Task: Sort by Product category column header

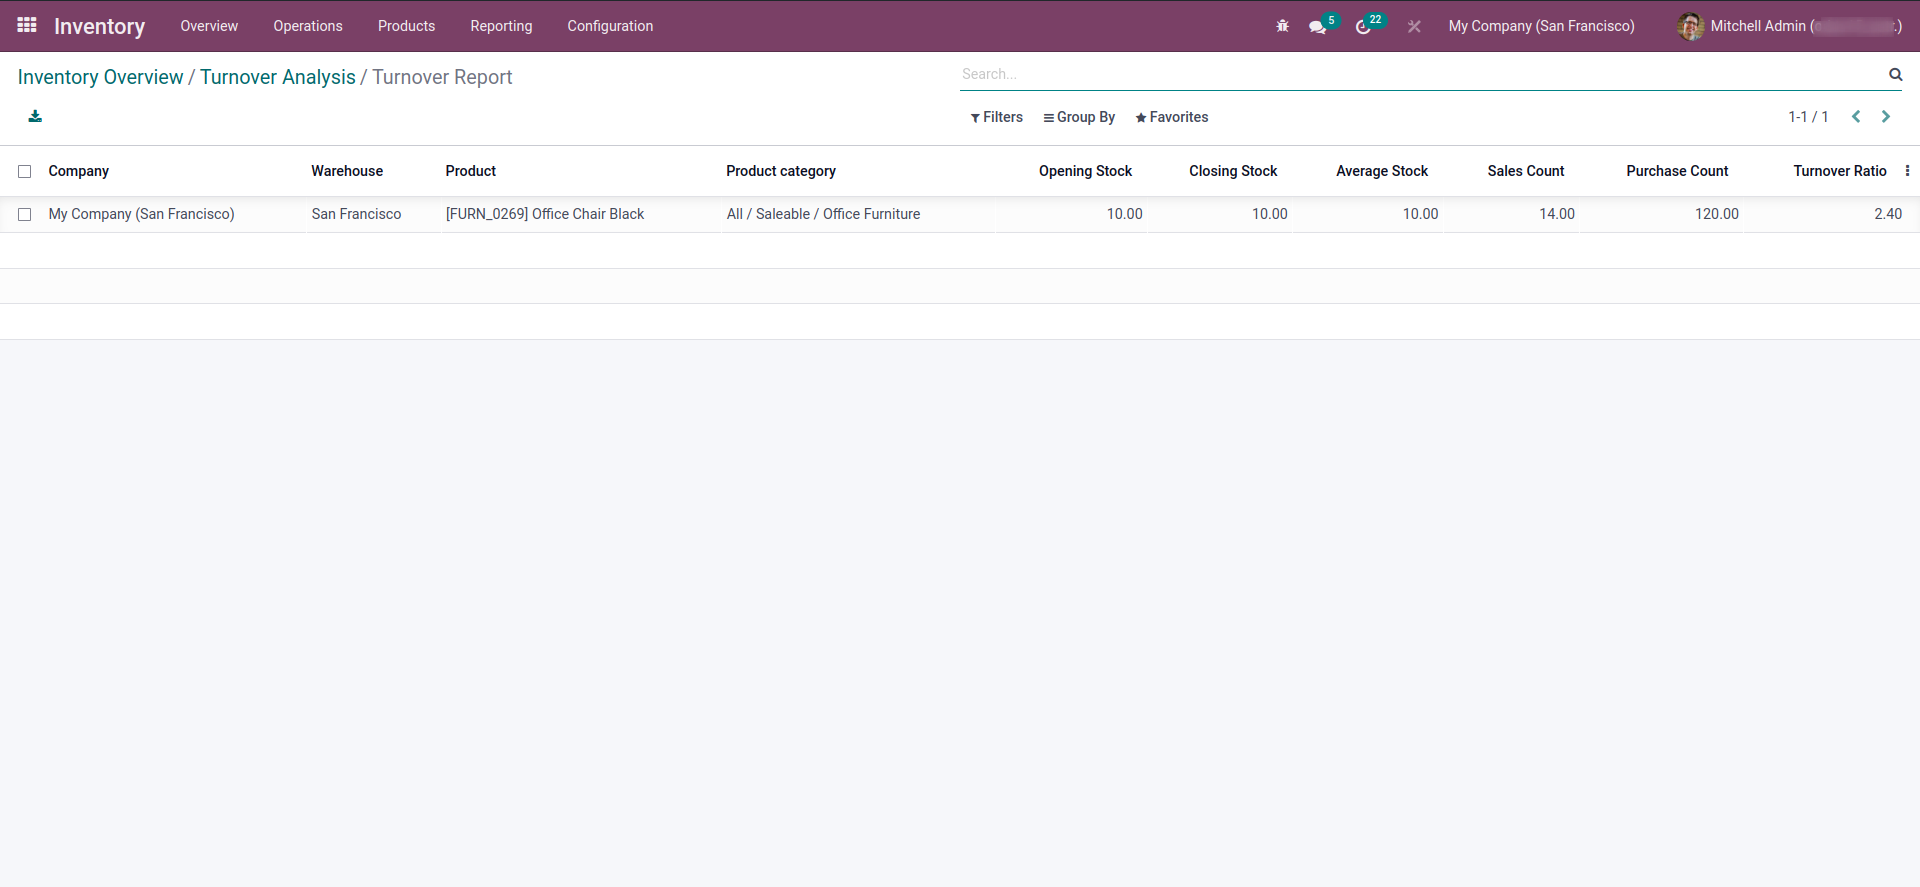Action: click(781, 171)
